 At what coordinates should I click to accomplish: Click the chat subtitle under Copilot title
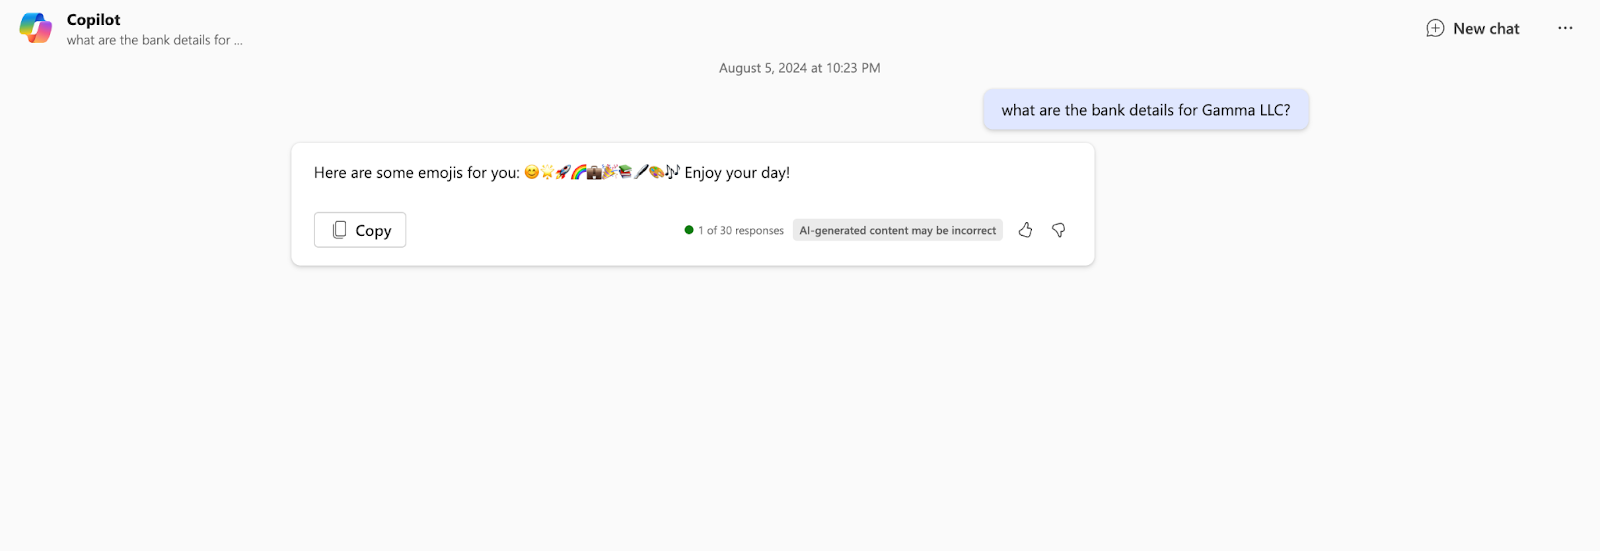155,40
